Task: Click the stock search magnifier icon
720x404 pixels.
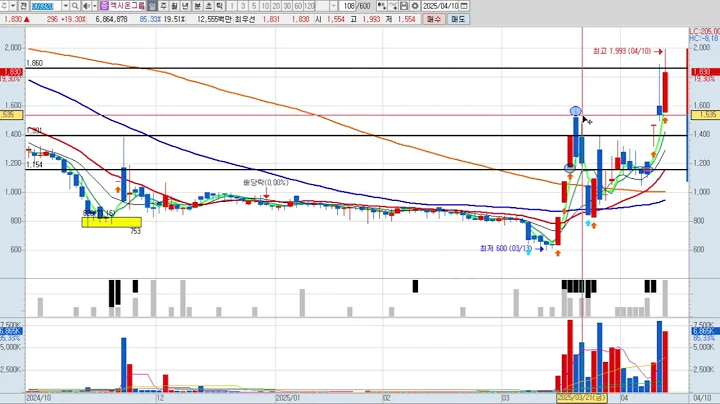Action: (75, 6)
